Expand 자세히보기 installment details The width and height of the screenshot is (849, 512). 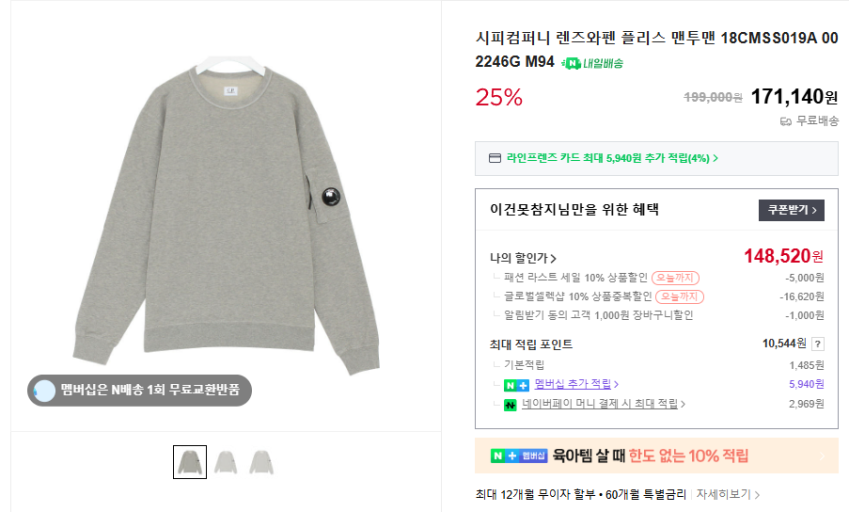728,494
